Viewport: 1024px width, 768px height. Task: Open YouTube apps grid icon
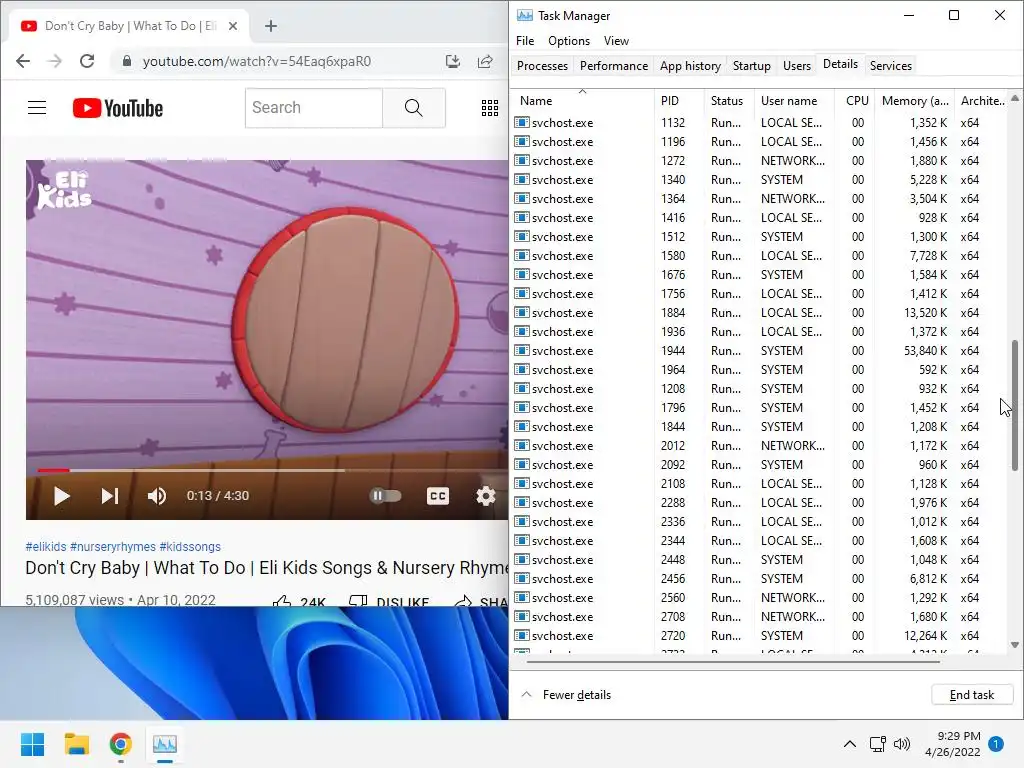point(490,108)
